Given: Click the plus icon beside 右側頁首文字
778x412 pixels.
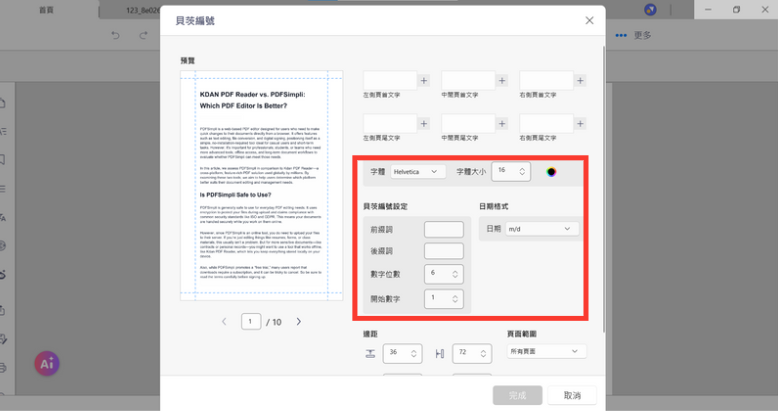Looking at the screenshot, I should point(581,81).
